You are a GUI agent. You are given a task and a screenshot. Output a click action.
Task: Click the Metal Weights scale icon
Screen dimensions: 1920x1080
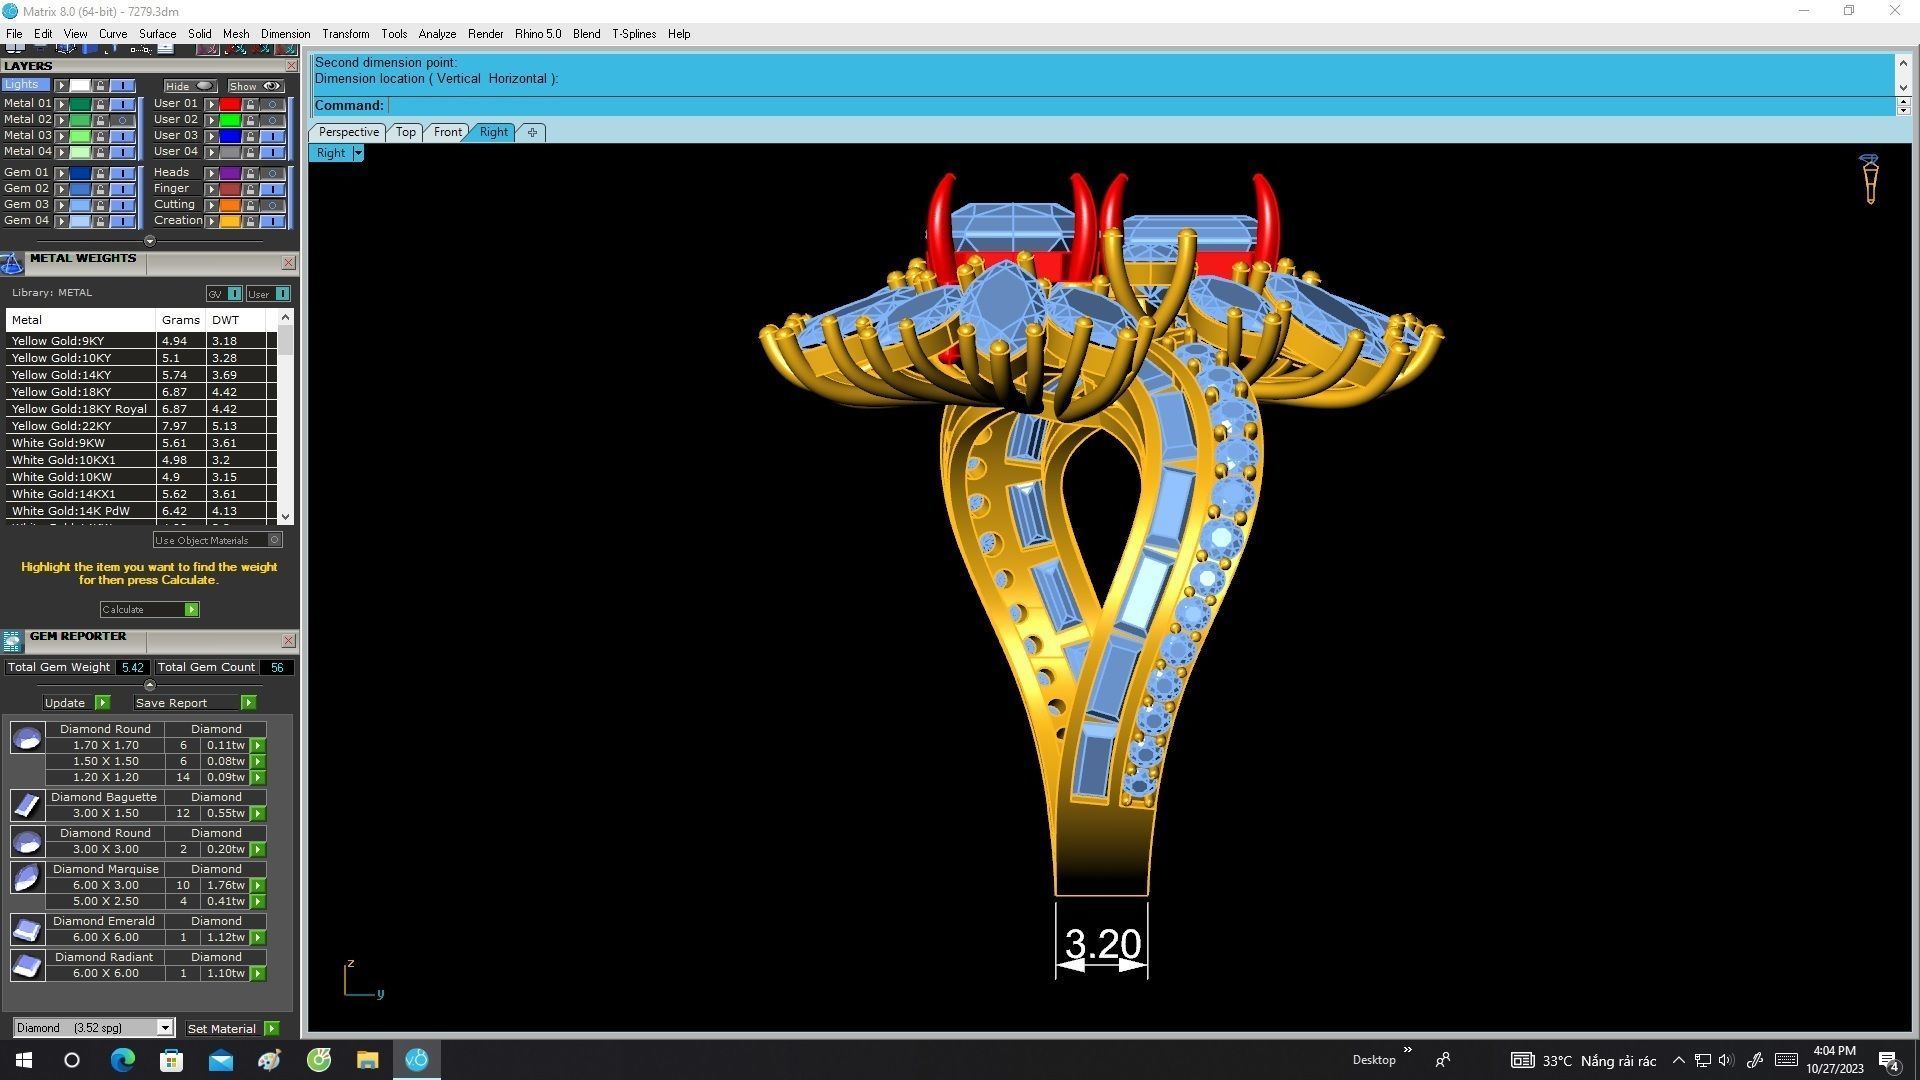coord(12,264)
